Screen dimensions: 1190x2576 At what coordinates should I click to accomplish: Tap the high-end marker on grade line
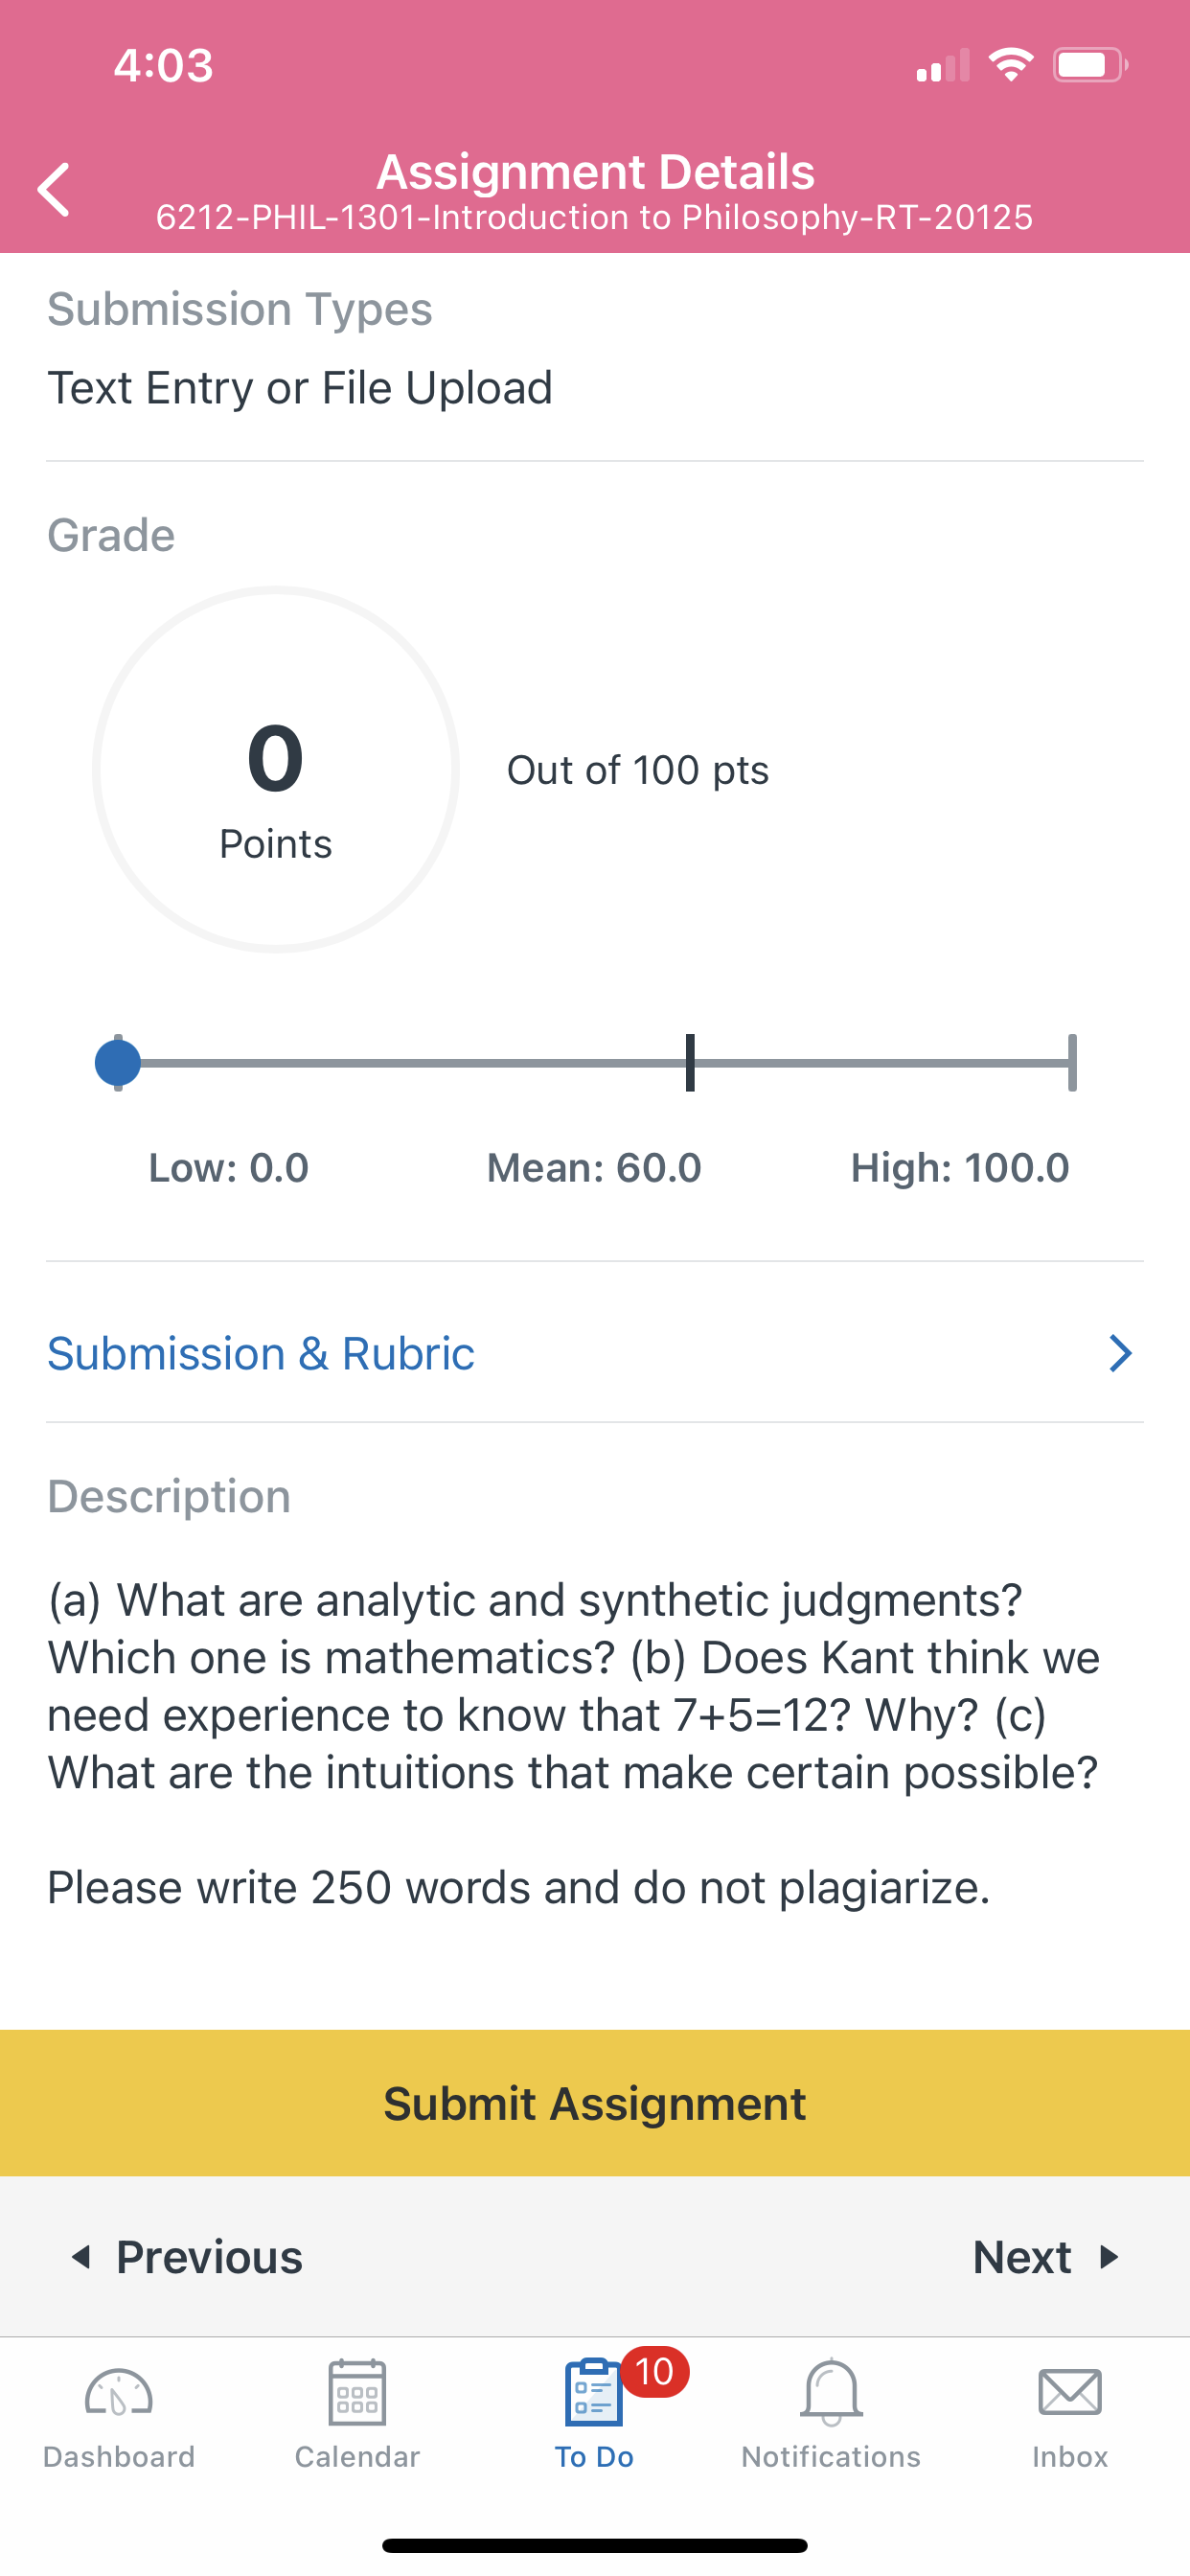(1072, 1063)
